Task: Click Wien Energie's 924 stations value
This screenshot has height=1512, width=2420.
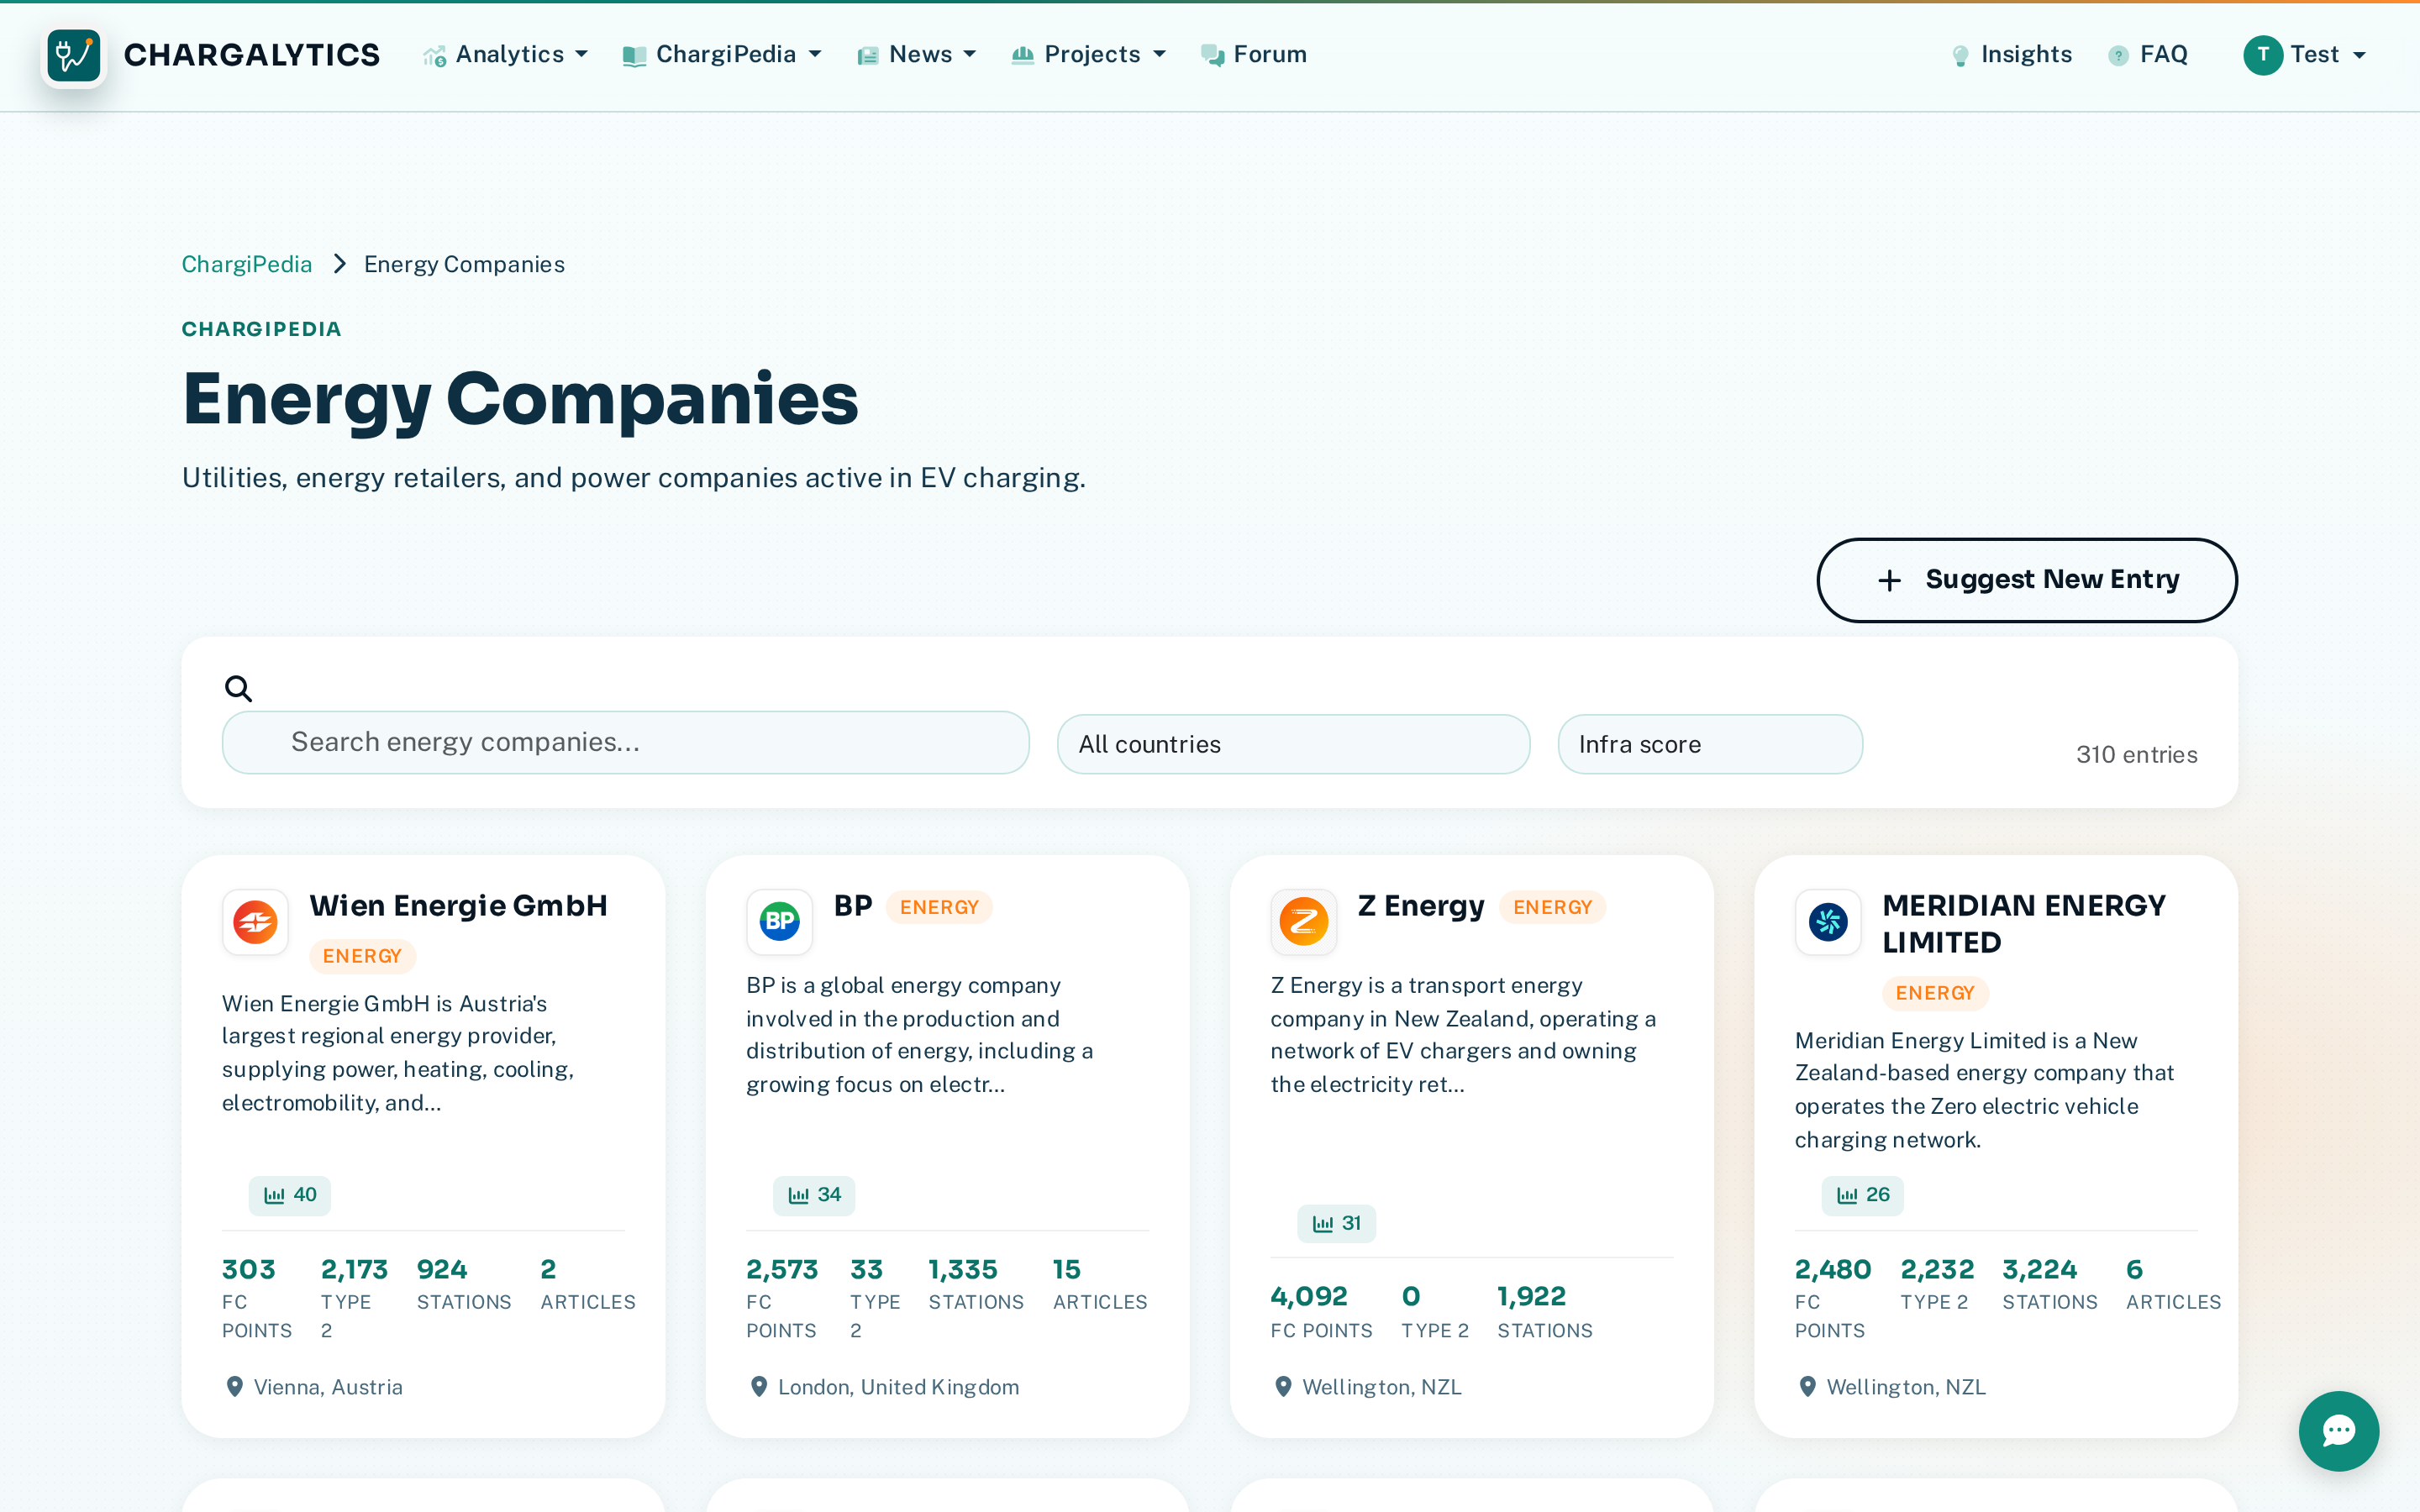Action: point(442,1269)
